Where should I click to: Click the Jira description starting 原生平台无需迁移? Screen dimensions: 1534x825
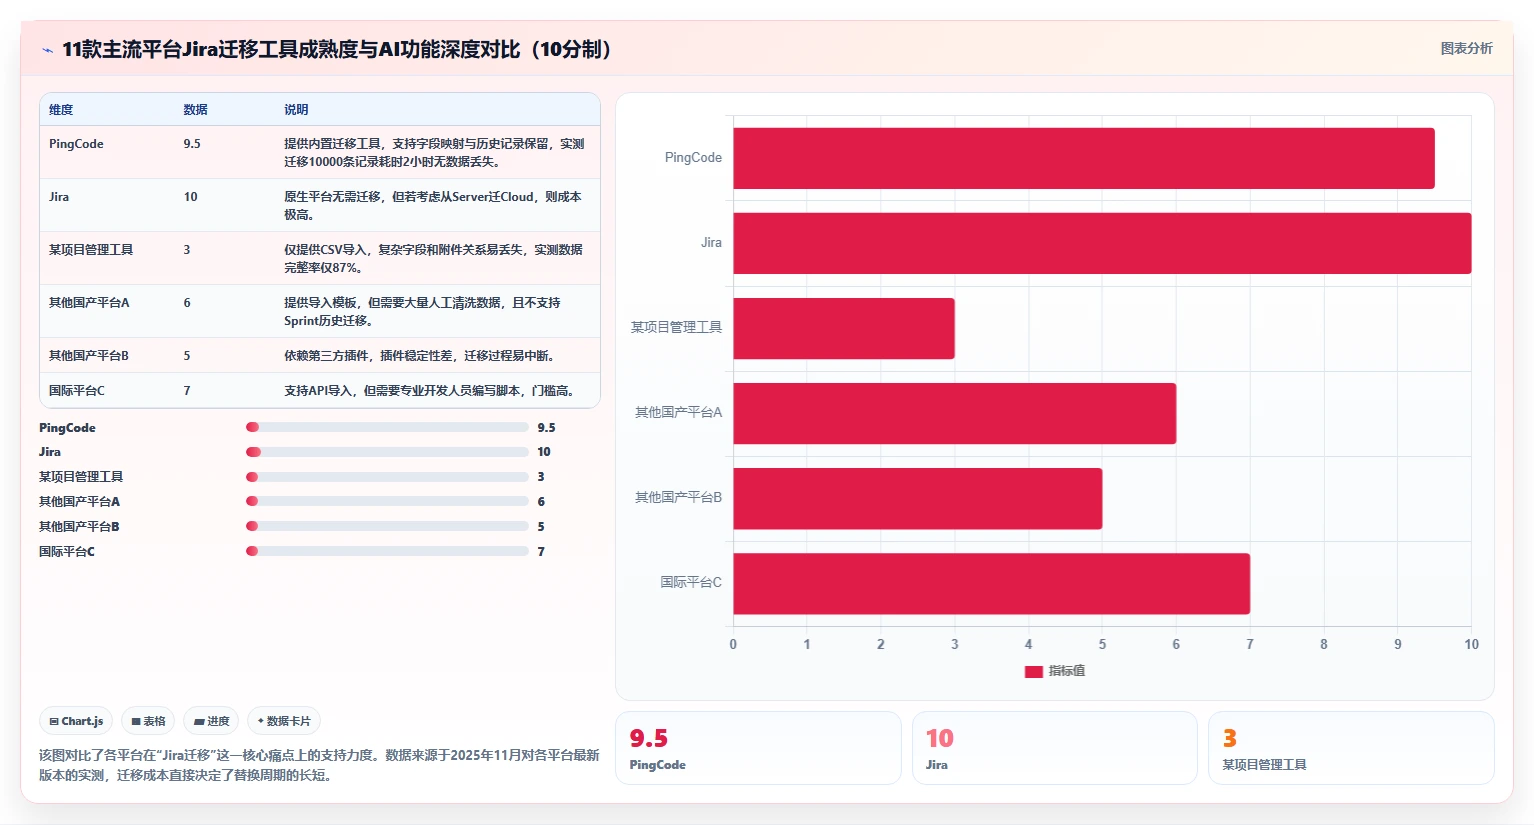(433, 206)
